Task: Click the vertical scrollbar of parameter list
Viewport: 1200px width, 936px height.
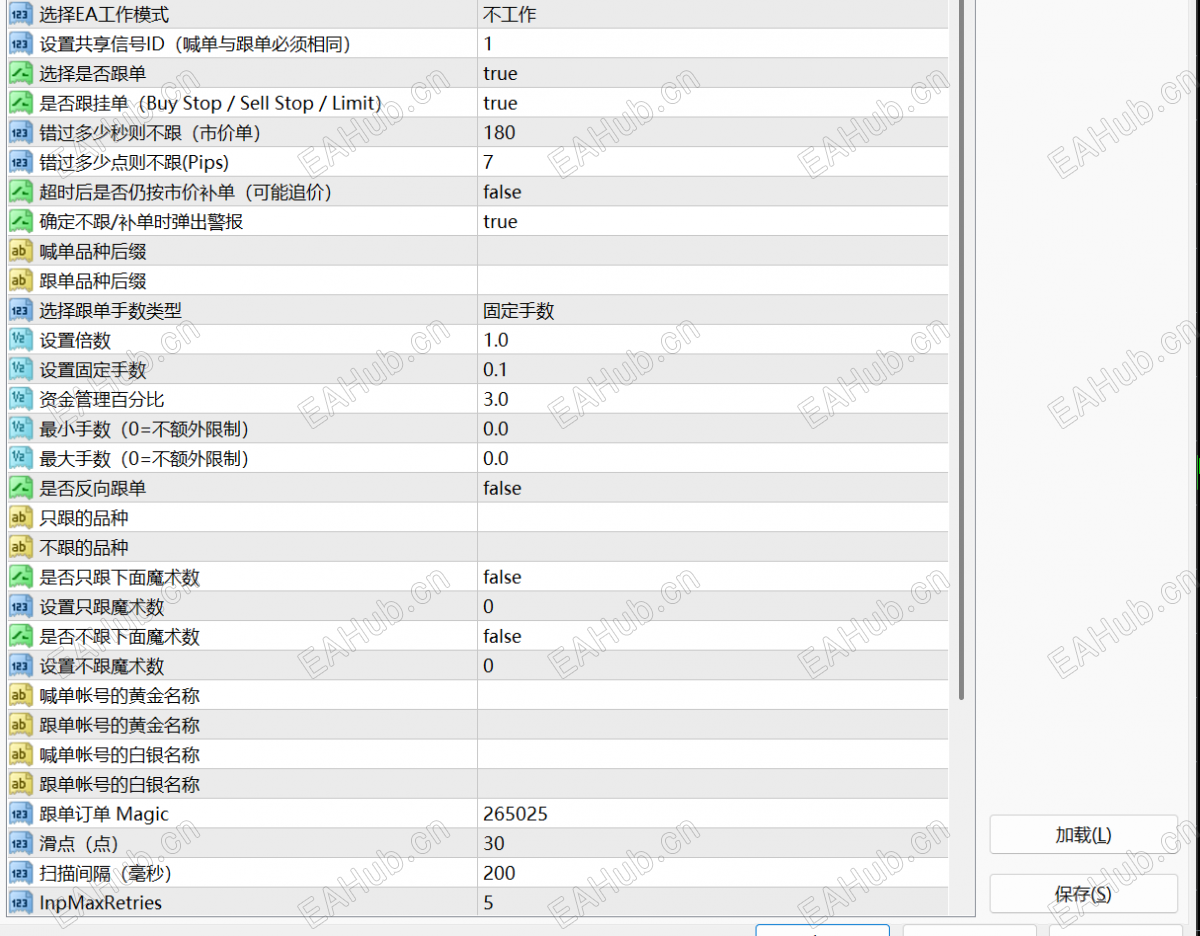Action: (961, 350)
